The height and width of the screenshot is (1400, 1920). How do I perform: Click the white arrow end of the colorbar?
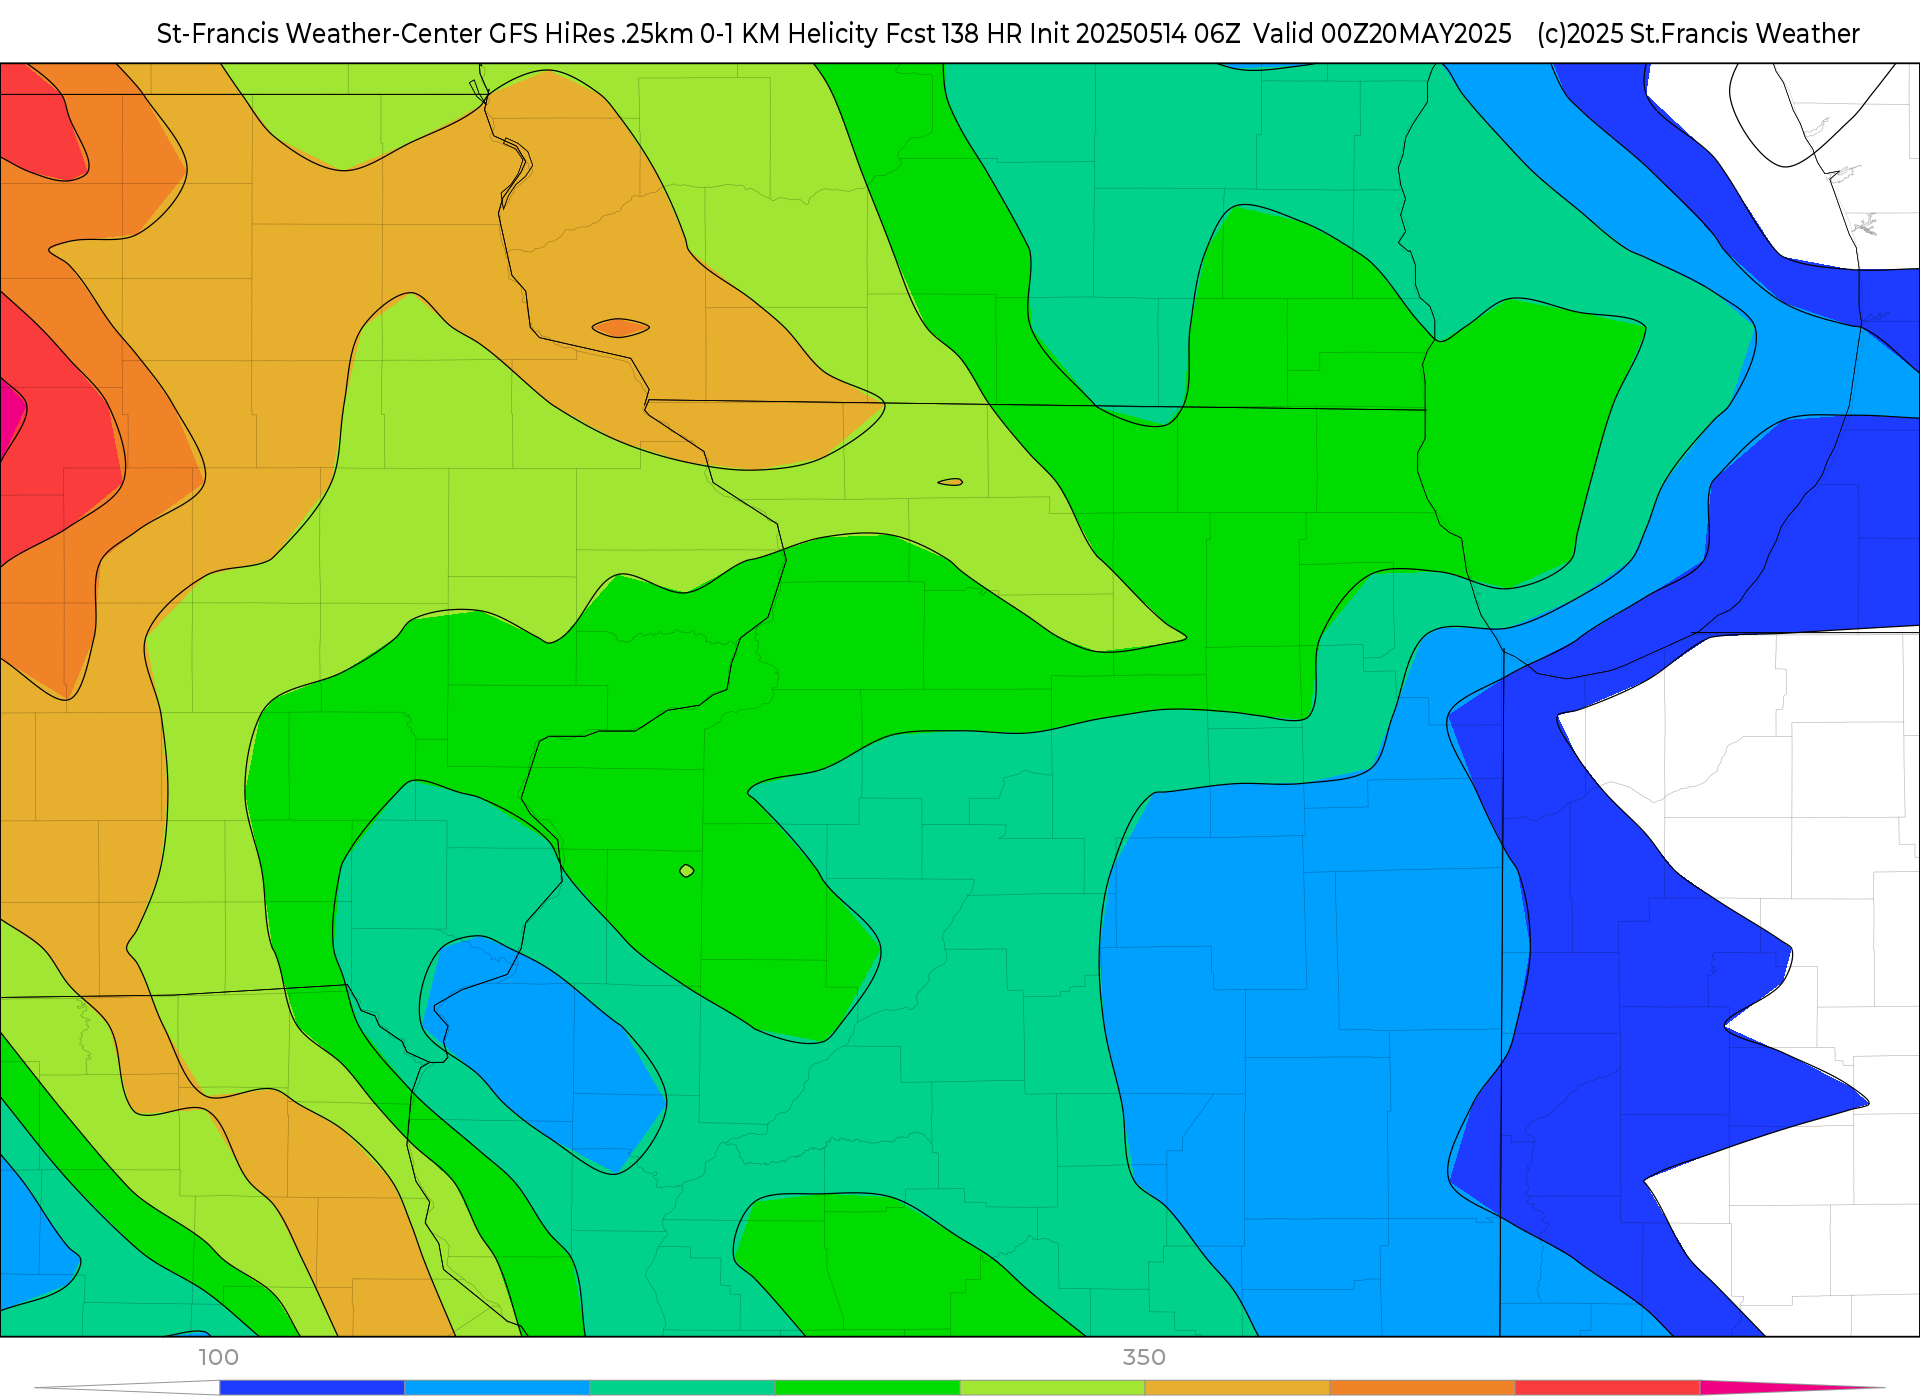tap(127, 1388)
